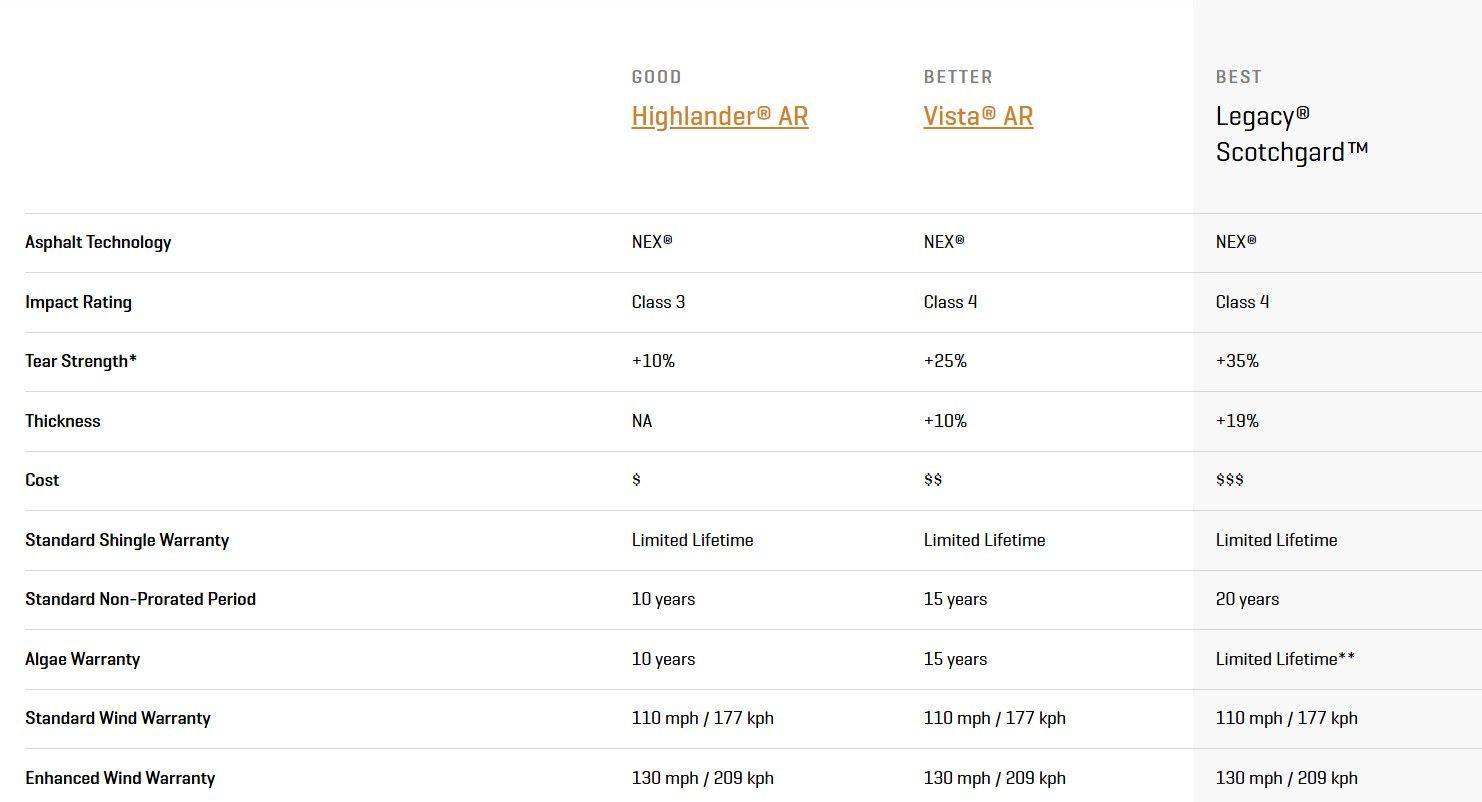Click the Legacy® Scotchgard™ column heading
The image size is (1482, 802).
coord(1290,134)
